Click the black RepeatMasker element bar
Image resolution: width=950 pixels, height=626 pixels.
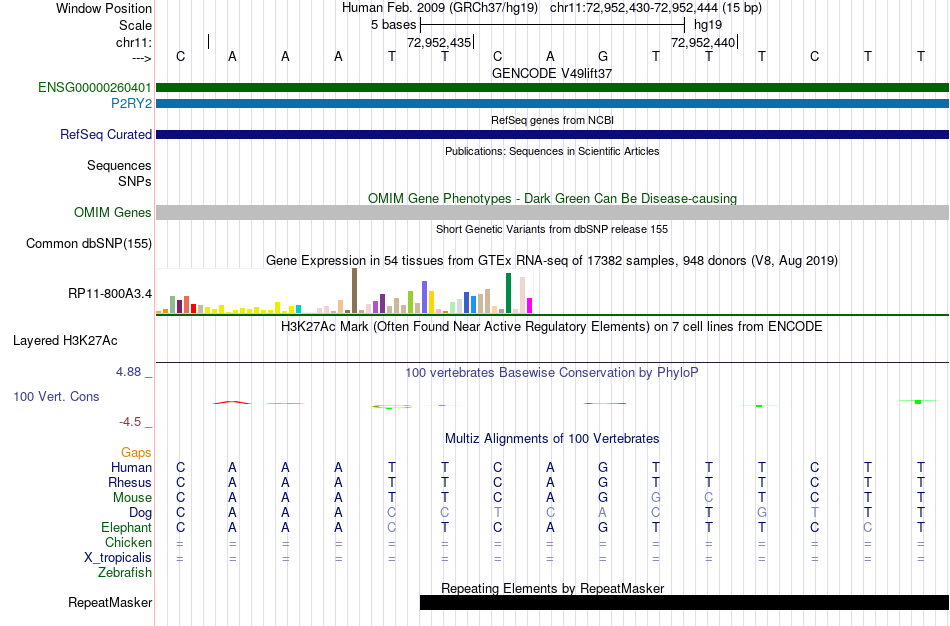(685, 602)
